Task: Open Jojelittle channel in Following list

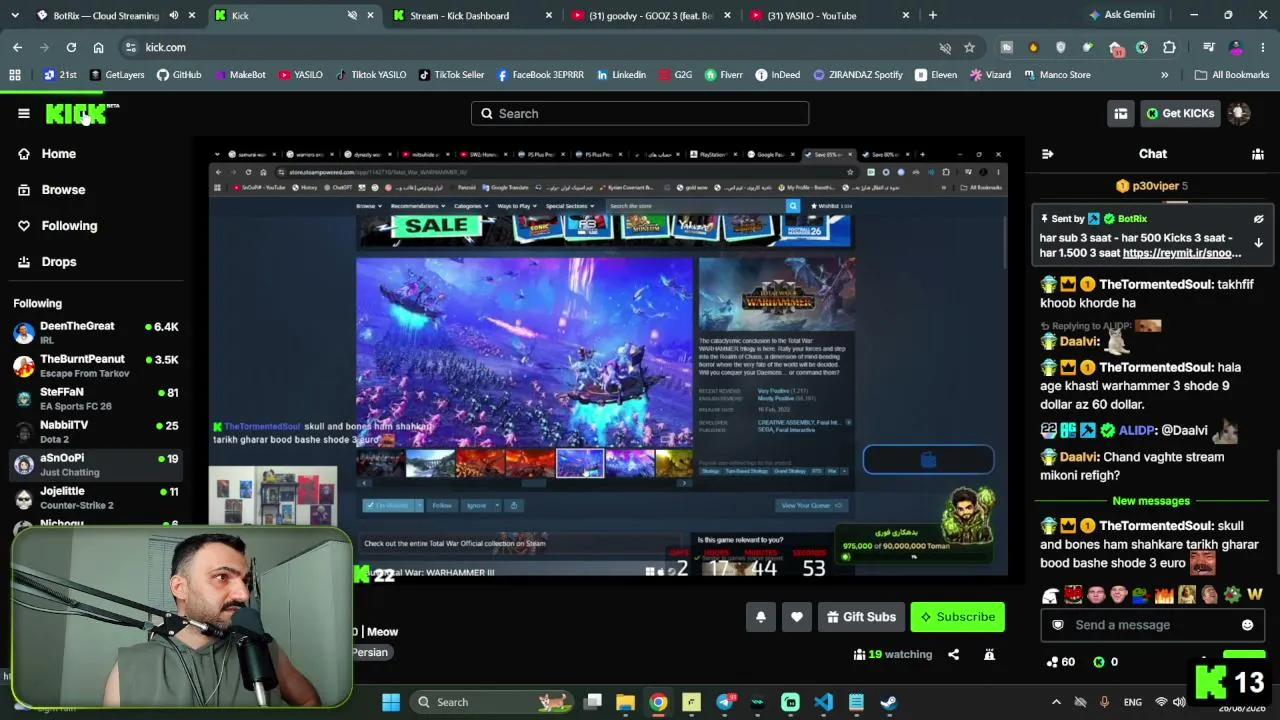Action: [96, 497]
